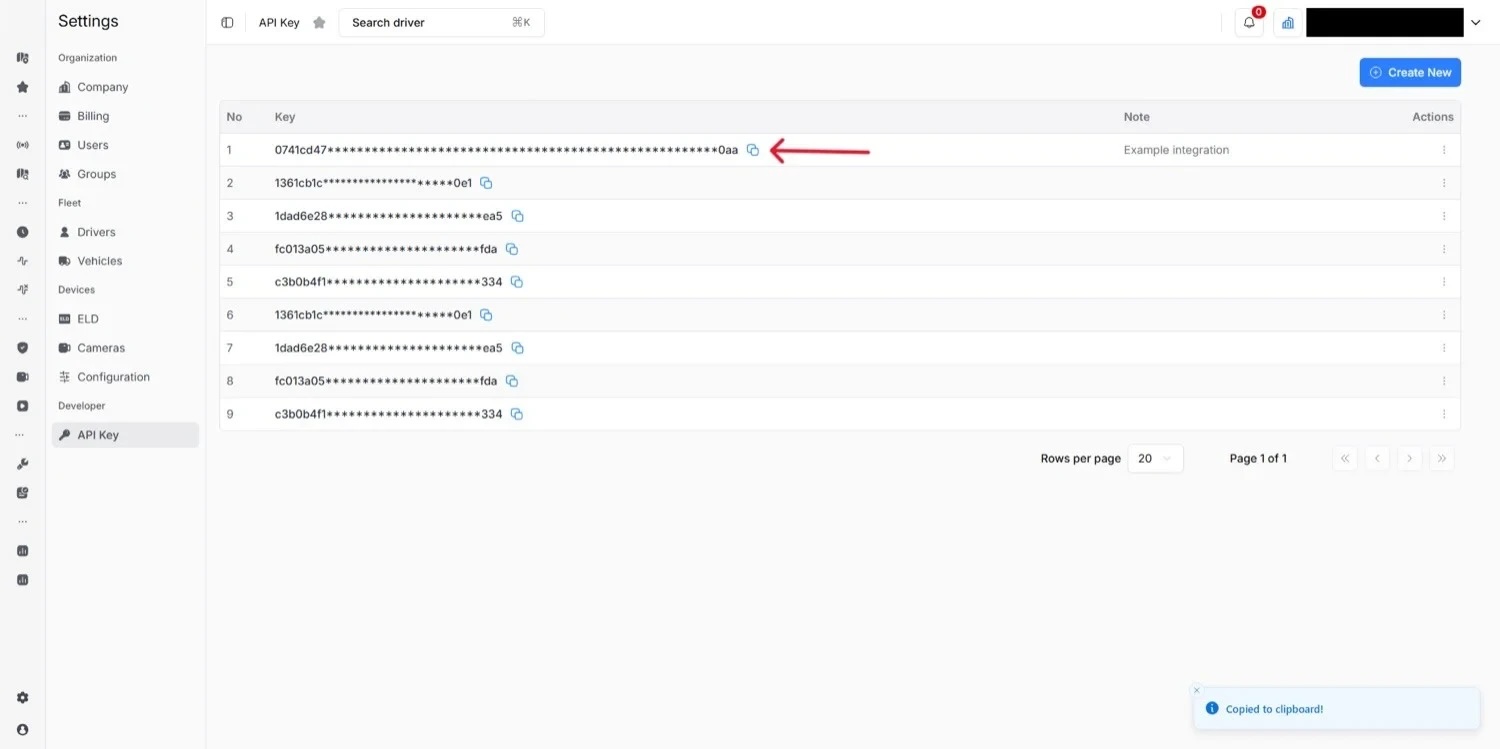Screen dimensions: 1500x749
Task: Copy the 1361cb1c key in row 2
Action: [x=487, y=183]
